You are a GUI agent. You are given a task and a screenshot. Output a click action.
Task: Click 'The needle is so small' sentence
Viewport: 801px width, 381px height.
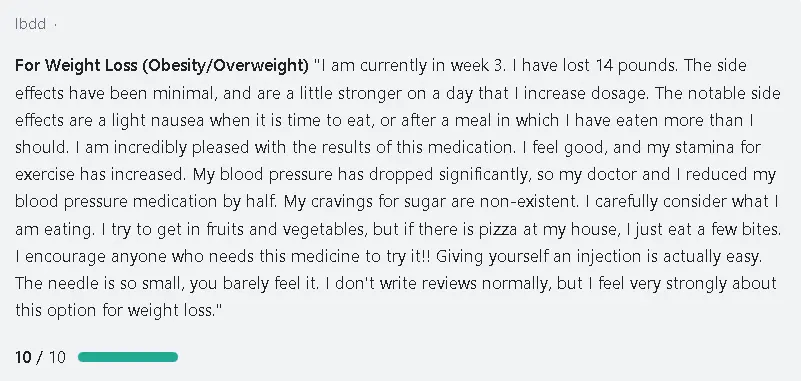tap(100, 283)
